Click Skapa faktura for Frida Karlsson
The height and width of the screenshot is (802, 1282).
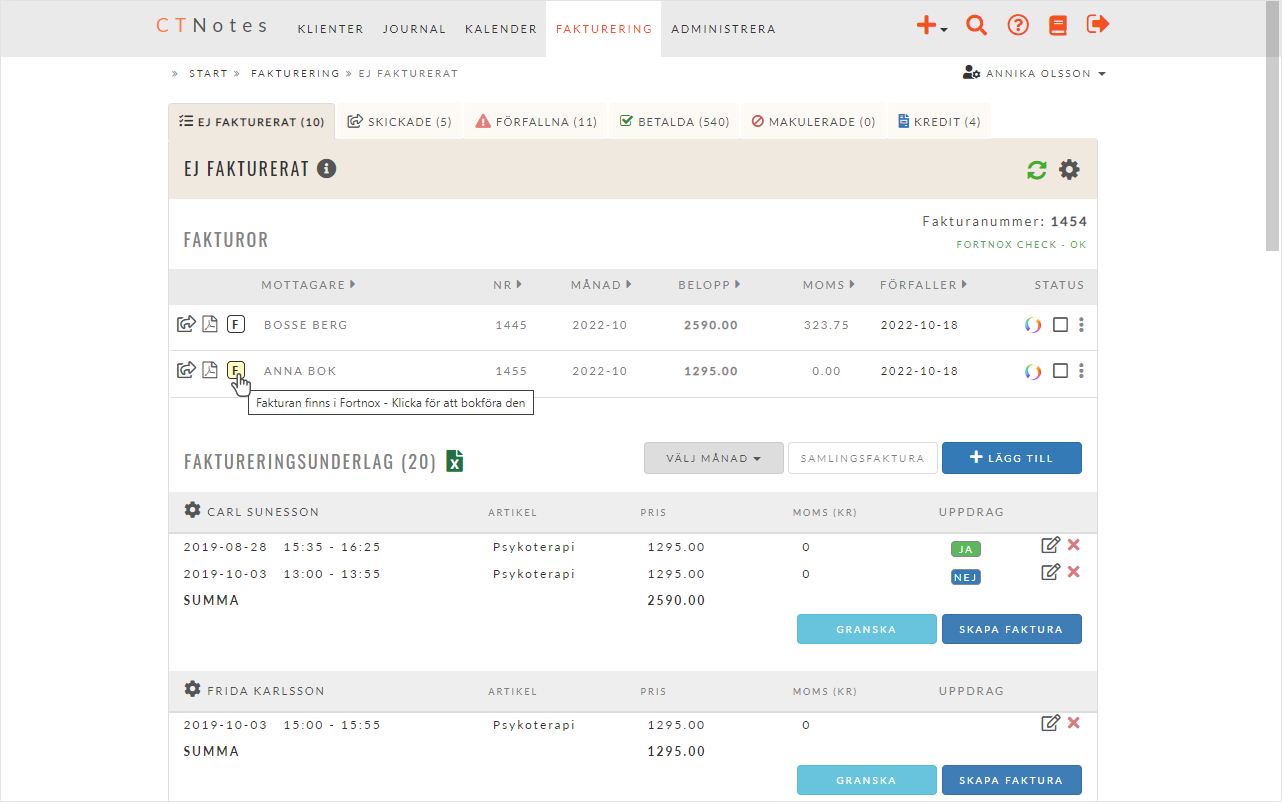pyautogui.click(x=1012, y=780)
